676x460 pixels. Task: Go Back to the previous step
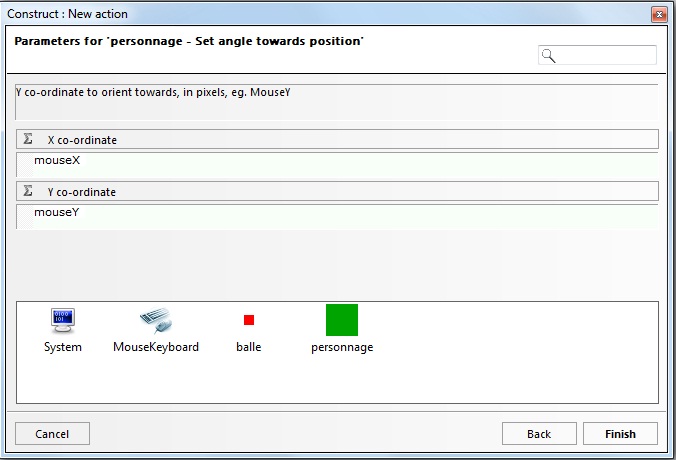[539, 434]
